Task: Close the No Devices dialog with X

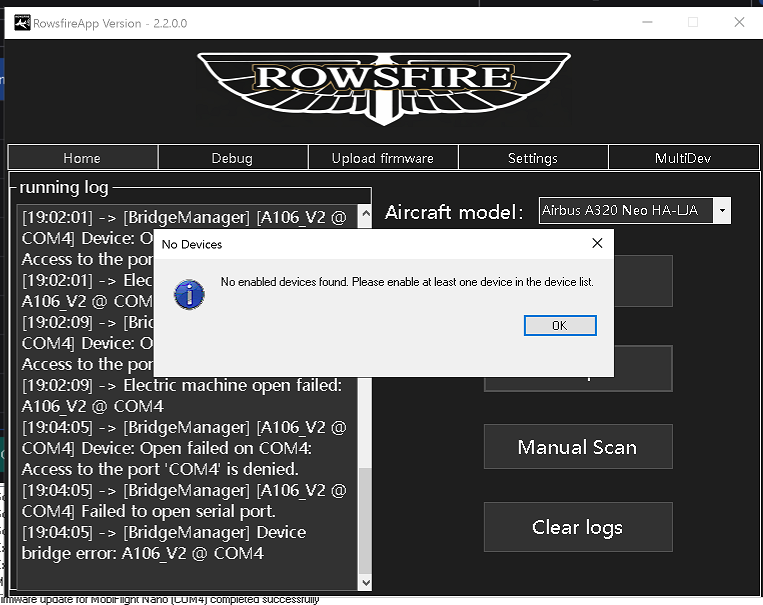Action: (x=597, y=243)
